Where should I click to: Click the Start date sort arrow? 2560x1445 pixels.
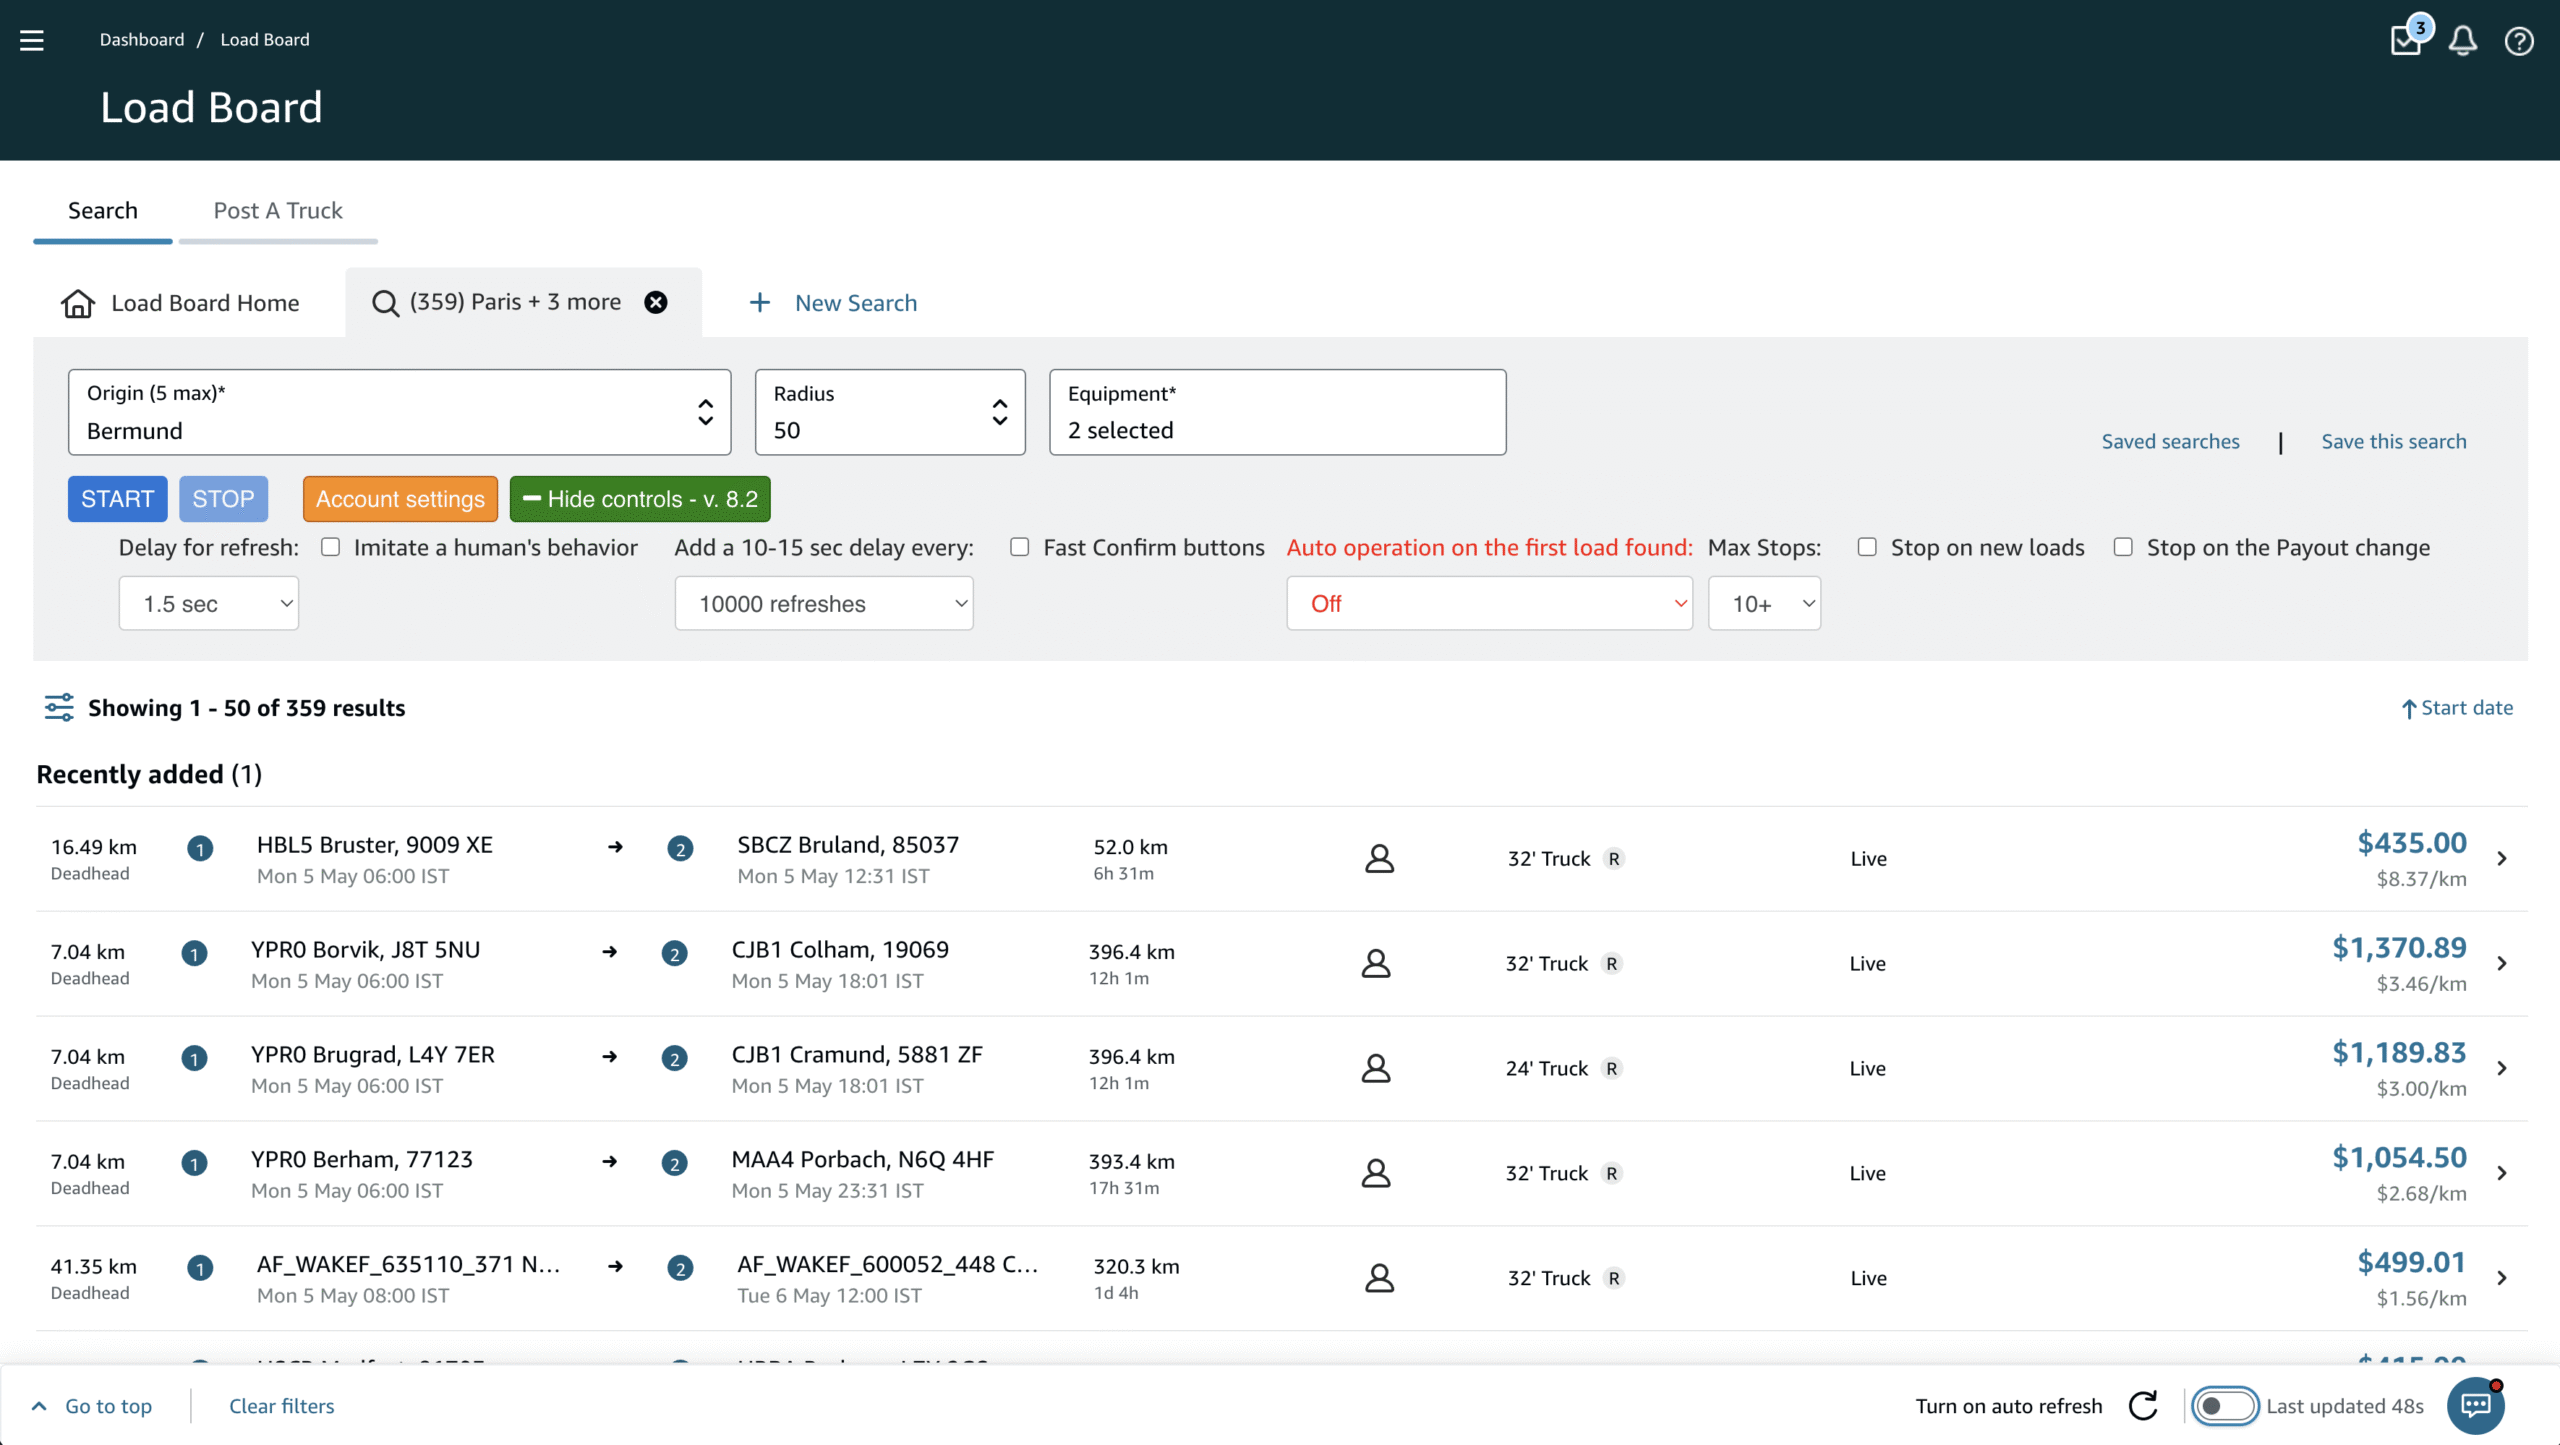coord(2409,708)
